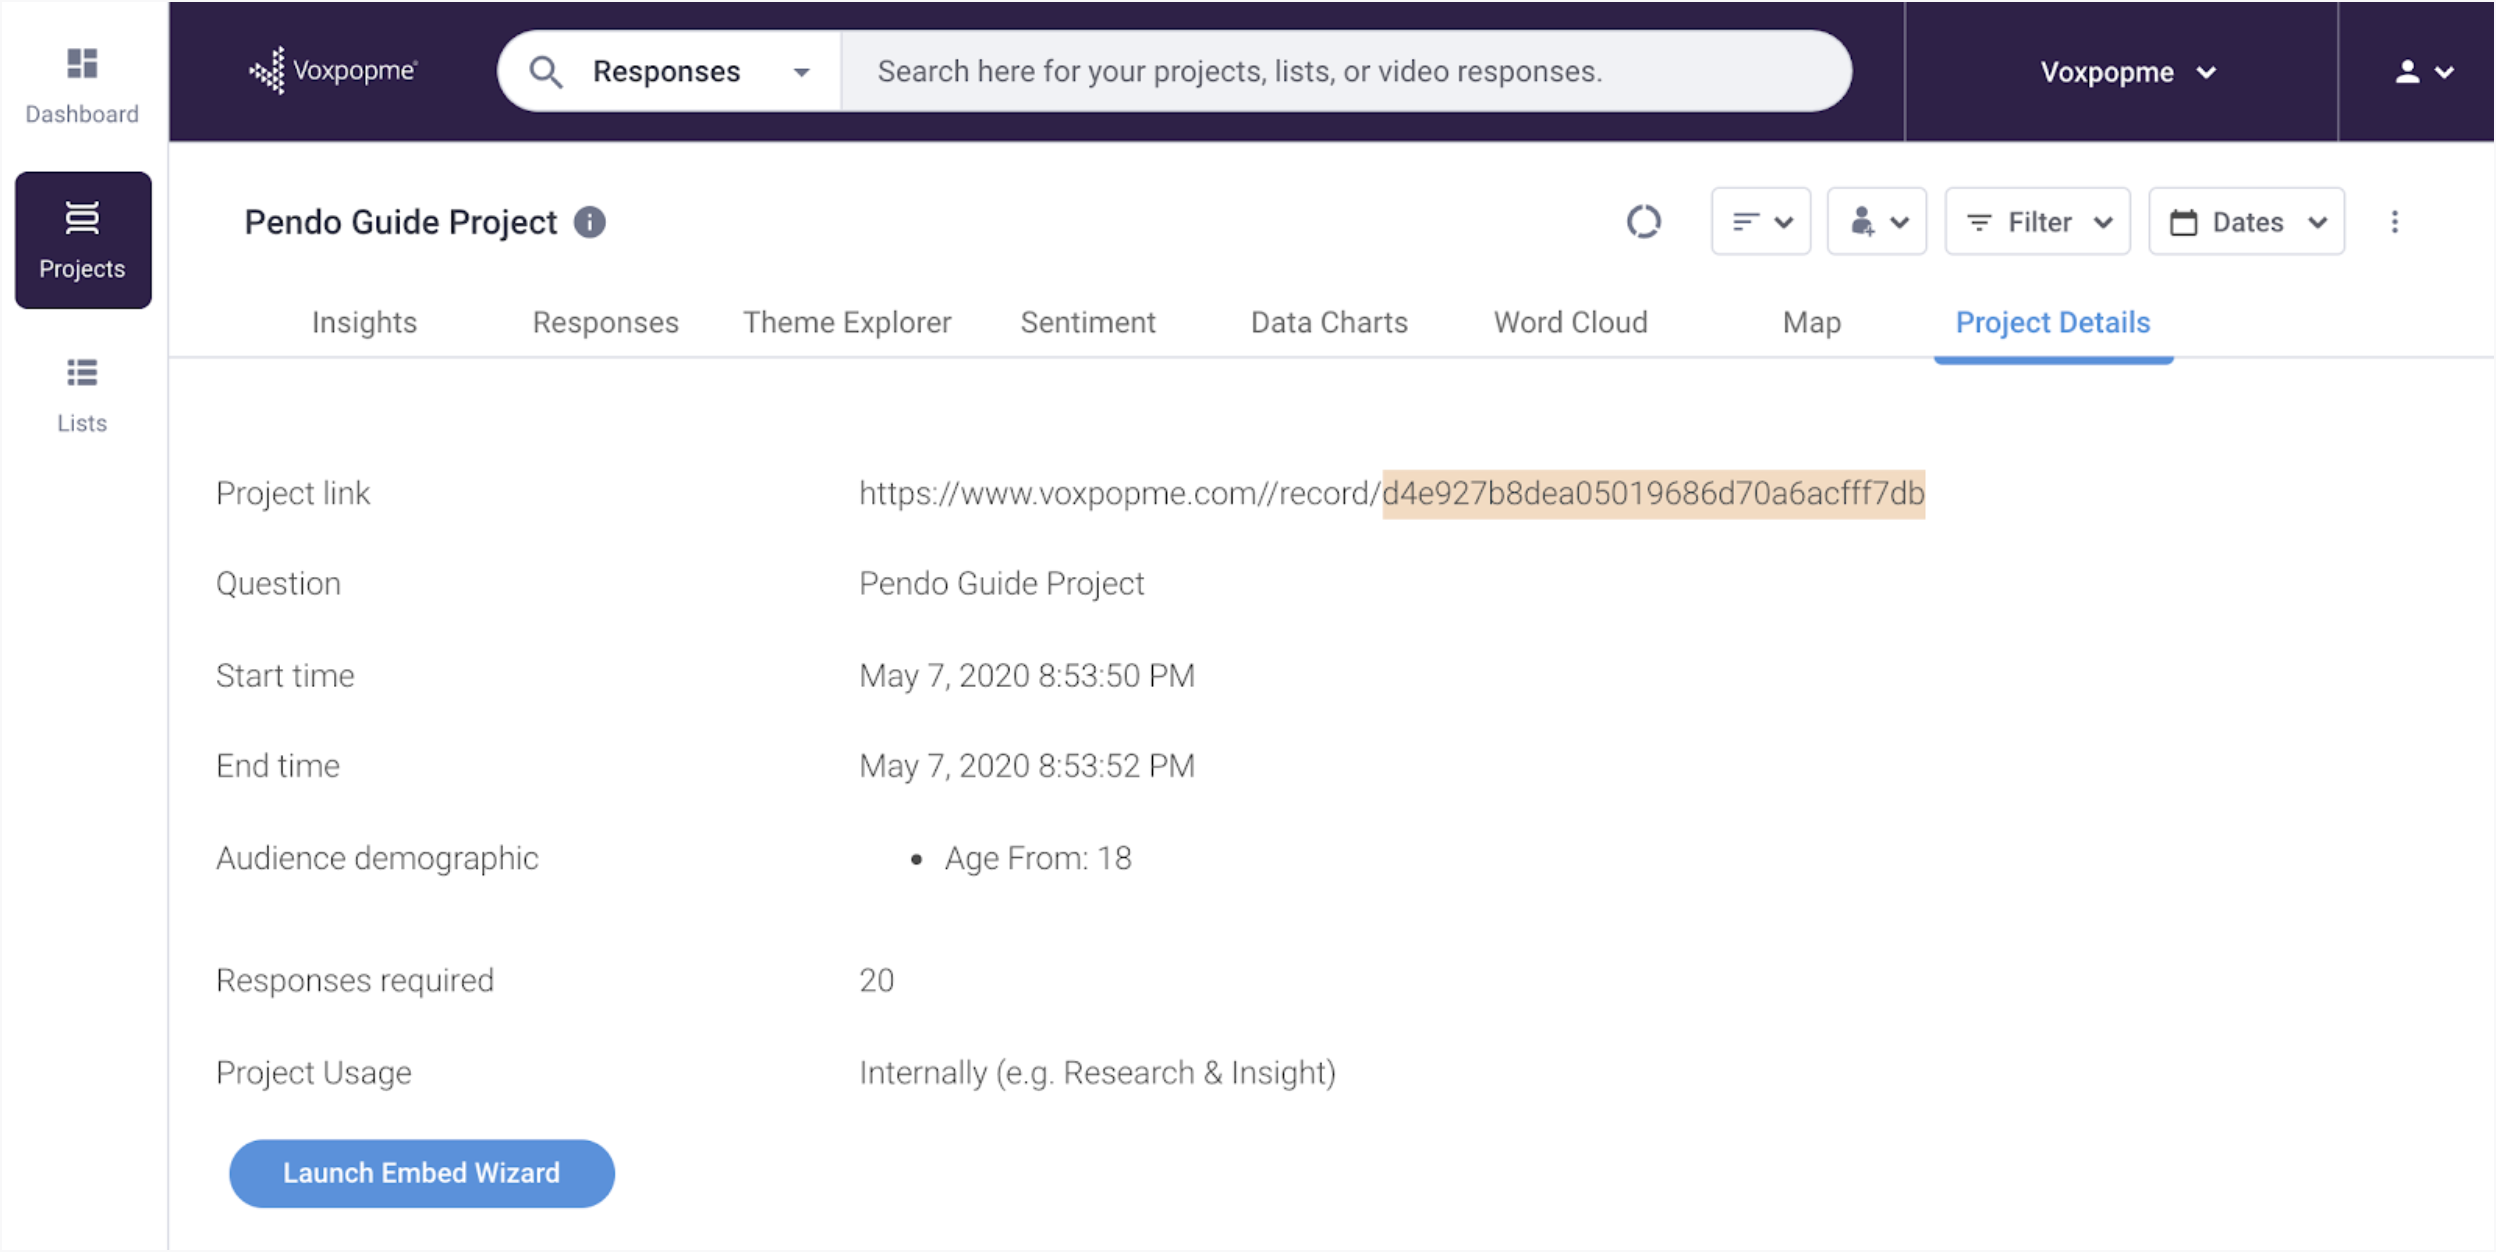Open the Filter dropdown
The height and width of the screenshot is (1252, 2496).
[2037, 221]
